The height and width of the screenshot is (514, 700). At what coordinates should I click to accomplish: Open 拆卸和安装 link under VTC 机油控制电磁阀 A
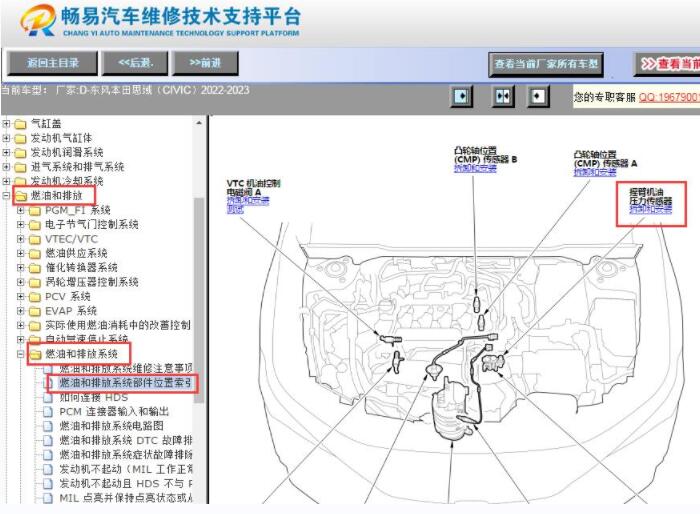pyautogui.click(x=248, y=201)
